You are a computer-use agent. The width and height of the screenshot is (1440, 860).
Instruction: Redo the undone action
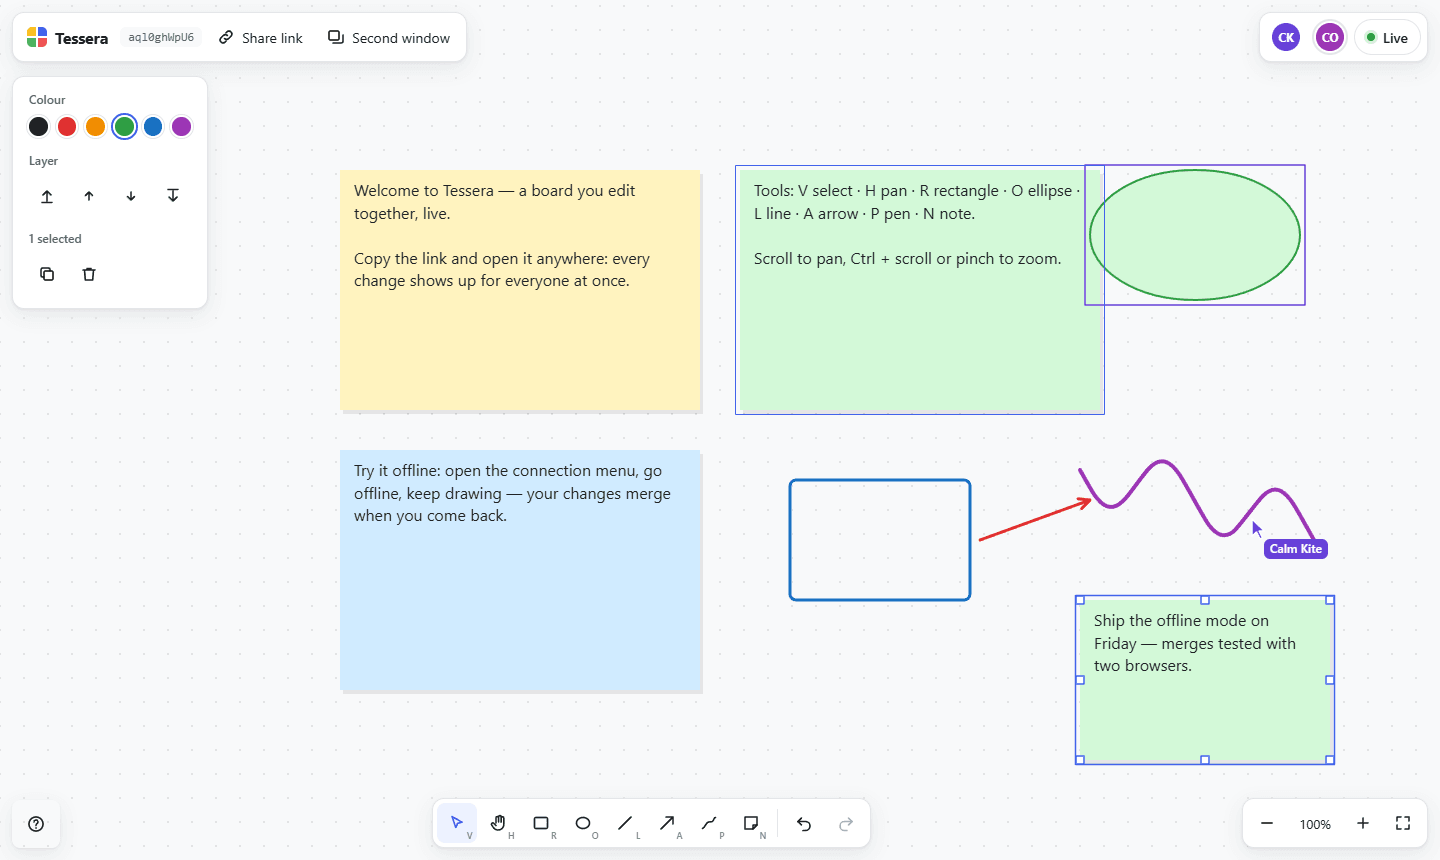coord(846,823)
